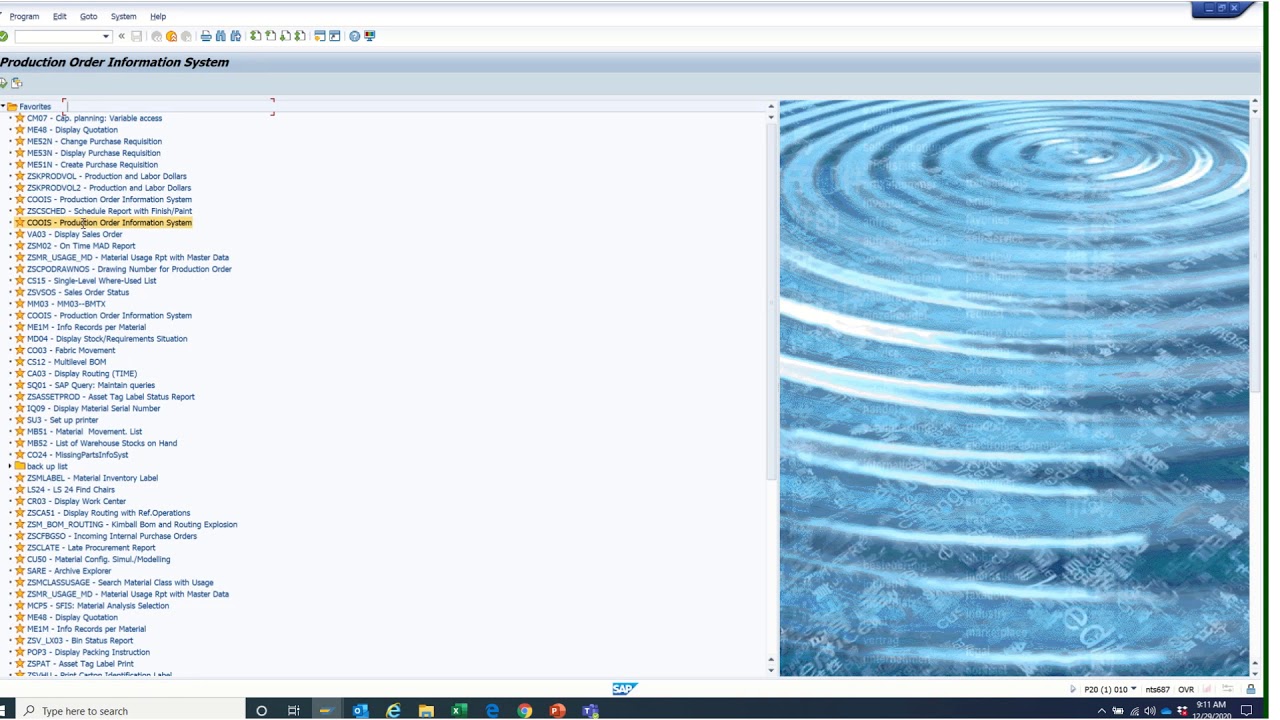1280x720 pixels.
Task: Select ME52N - Change Purchase Requisition
Action: 94,141
